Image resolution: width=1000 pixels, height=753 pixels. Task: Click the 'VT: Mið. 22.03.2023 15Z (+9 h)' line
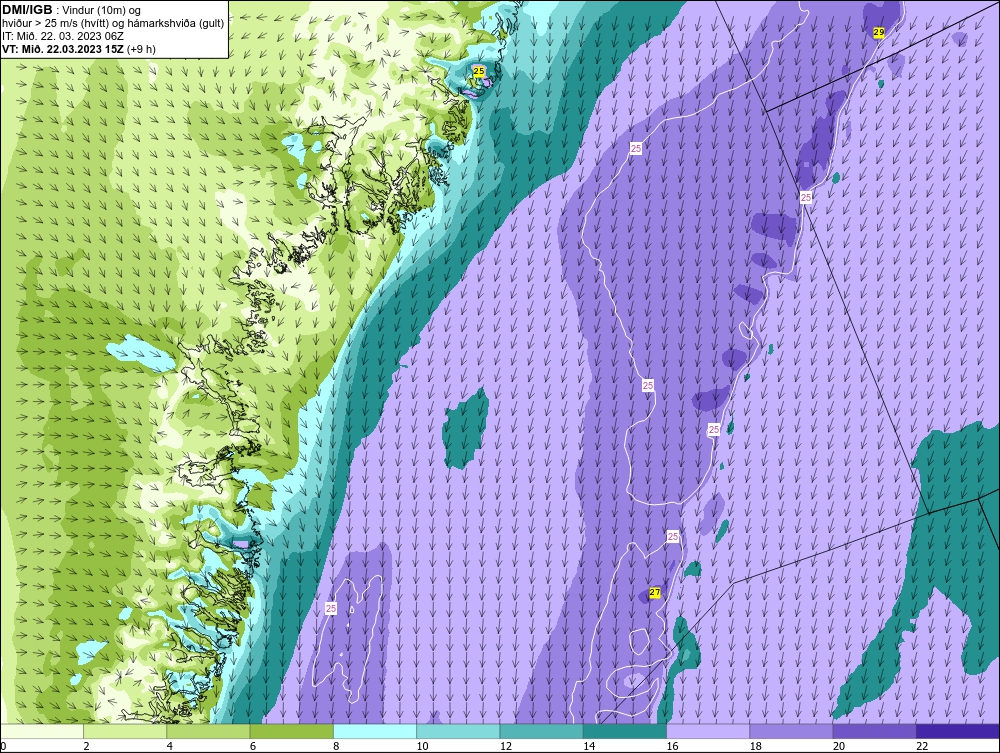point(79,48)
